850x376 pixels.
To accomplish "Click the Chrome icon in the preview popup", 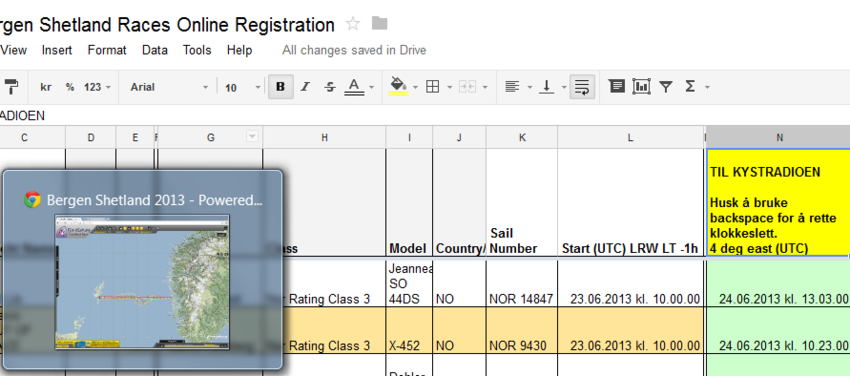I will [x=33, y=200].
